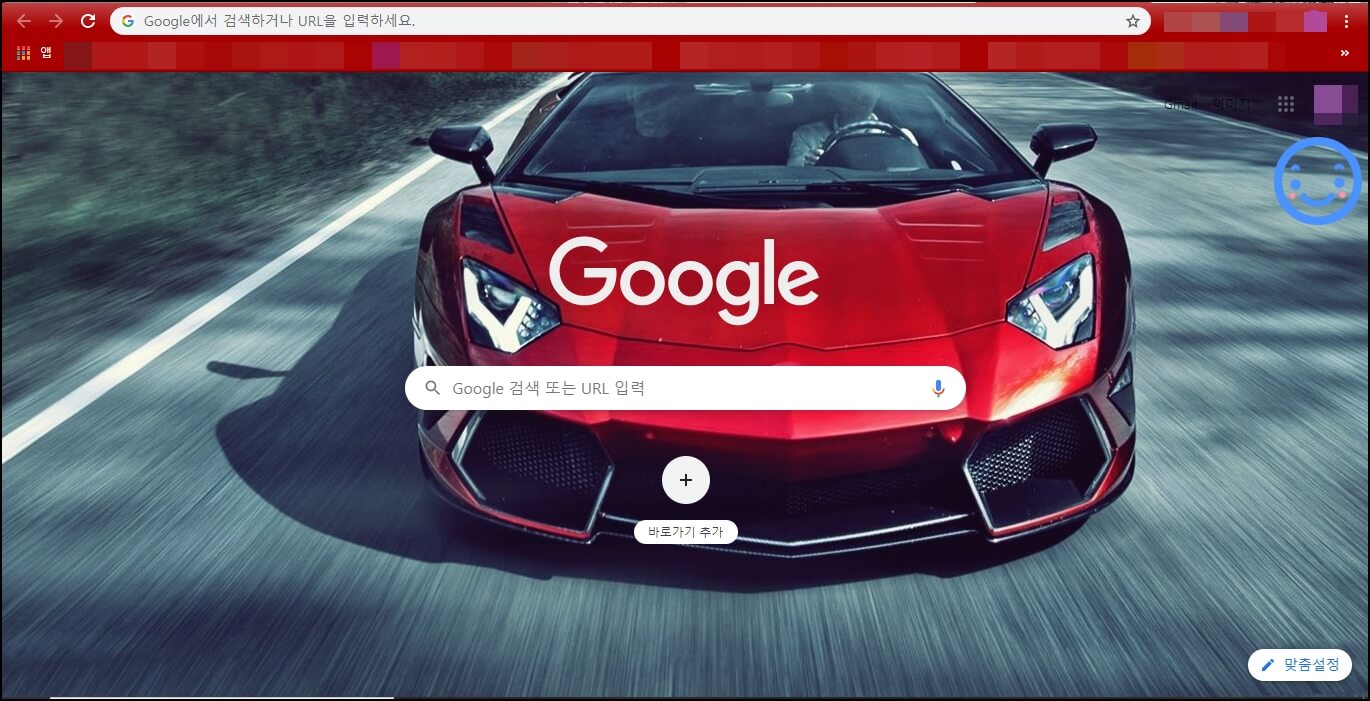Open the 맞춤설정 customize button
Viewport: 1370px width, 701px height.
tap(1300, 665)
